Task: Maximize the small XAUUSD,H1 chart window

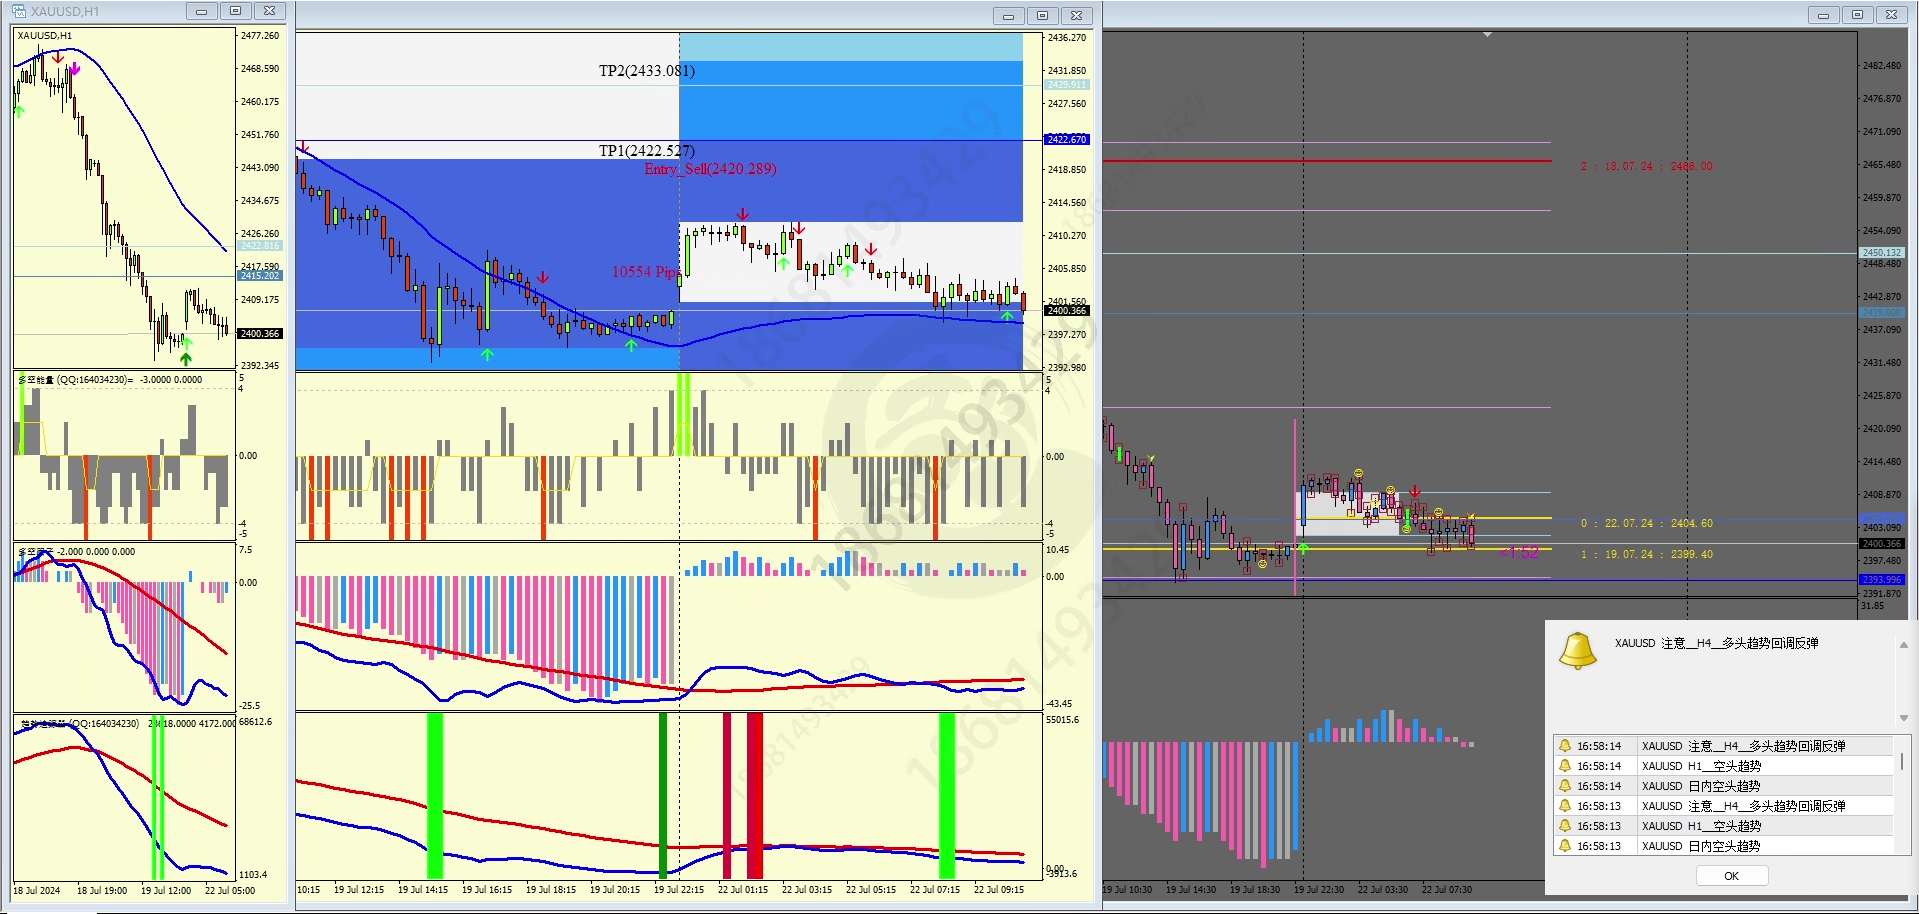Action: (x=235, y=11)
